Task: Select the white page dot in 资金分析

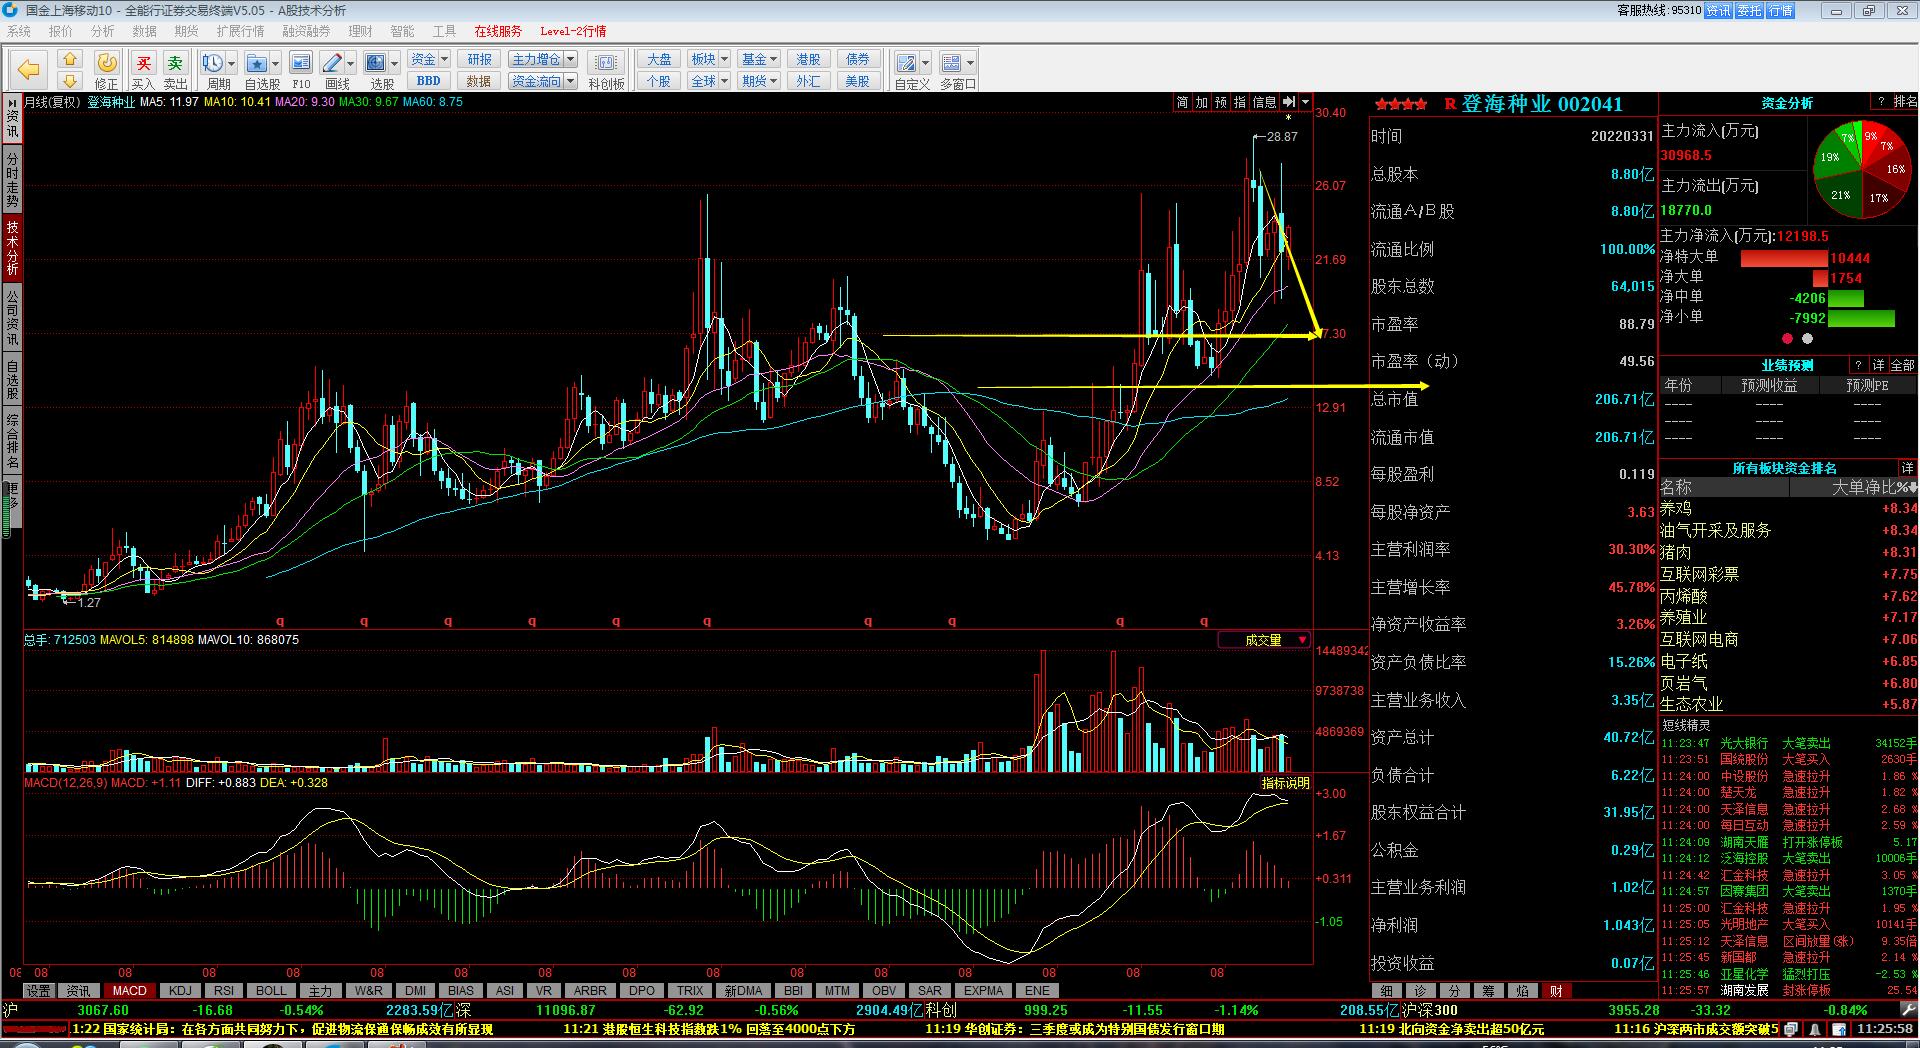Action: (x=1807, y=339)
